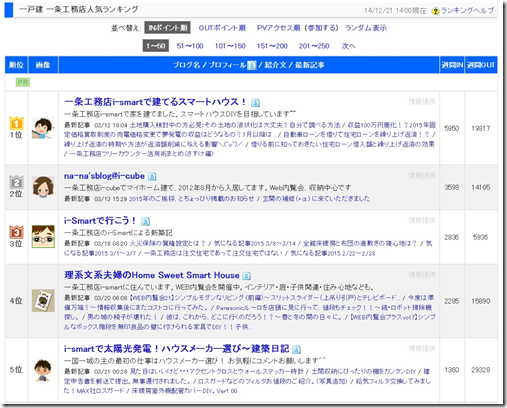Select page range 1〜50
This screenshot has height=408, width=507.
[x=156, y=46]
